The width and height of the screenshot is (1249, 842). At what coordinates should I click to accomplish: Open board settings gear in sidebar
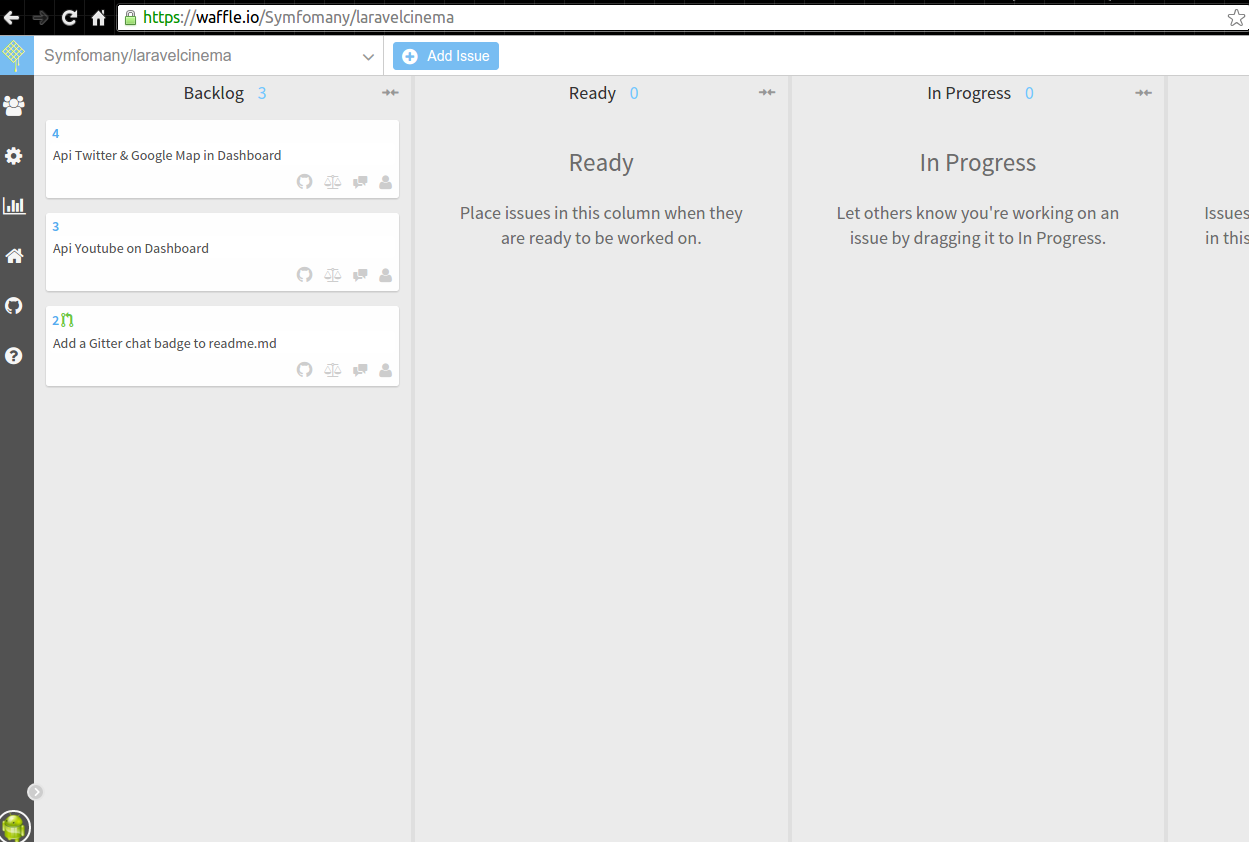click(14, 156)
